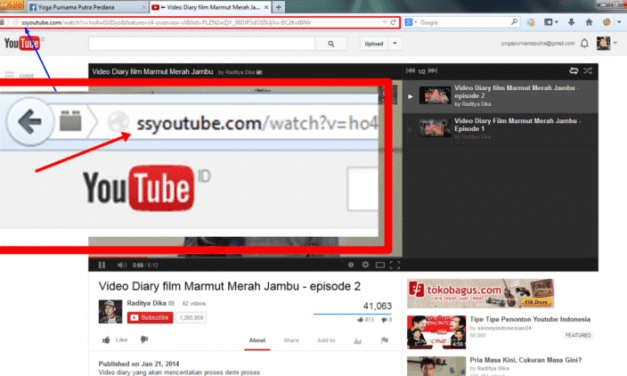The image size is (627, 376).
Task: Toggle playlist repeat loop
Action: coord(573,71)
